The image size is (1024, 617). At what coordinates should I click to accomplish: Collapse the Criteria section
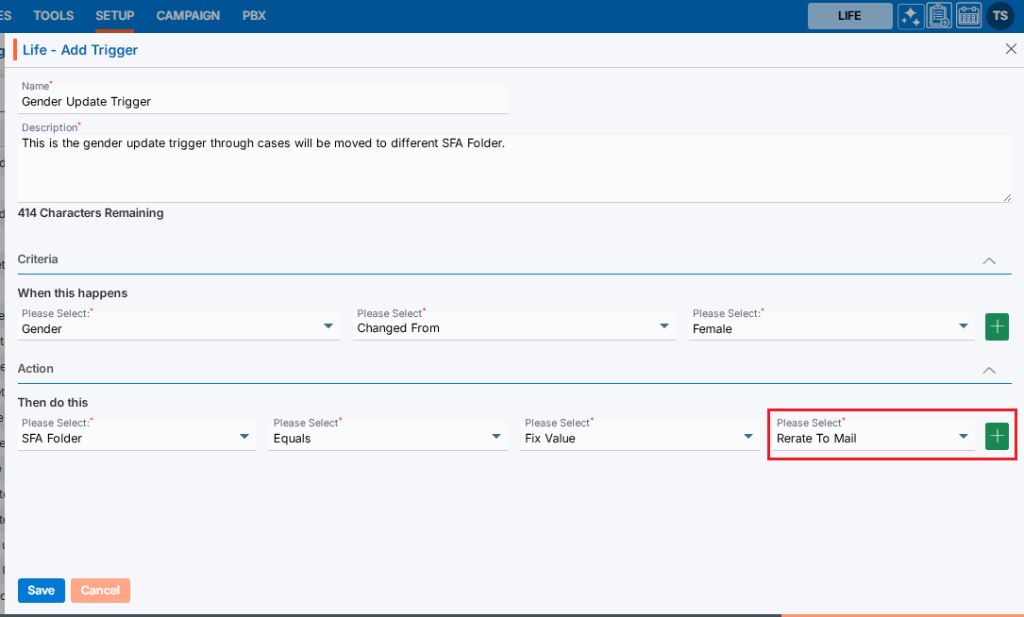click(x=989, y=260)
